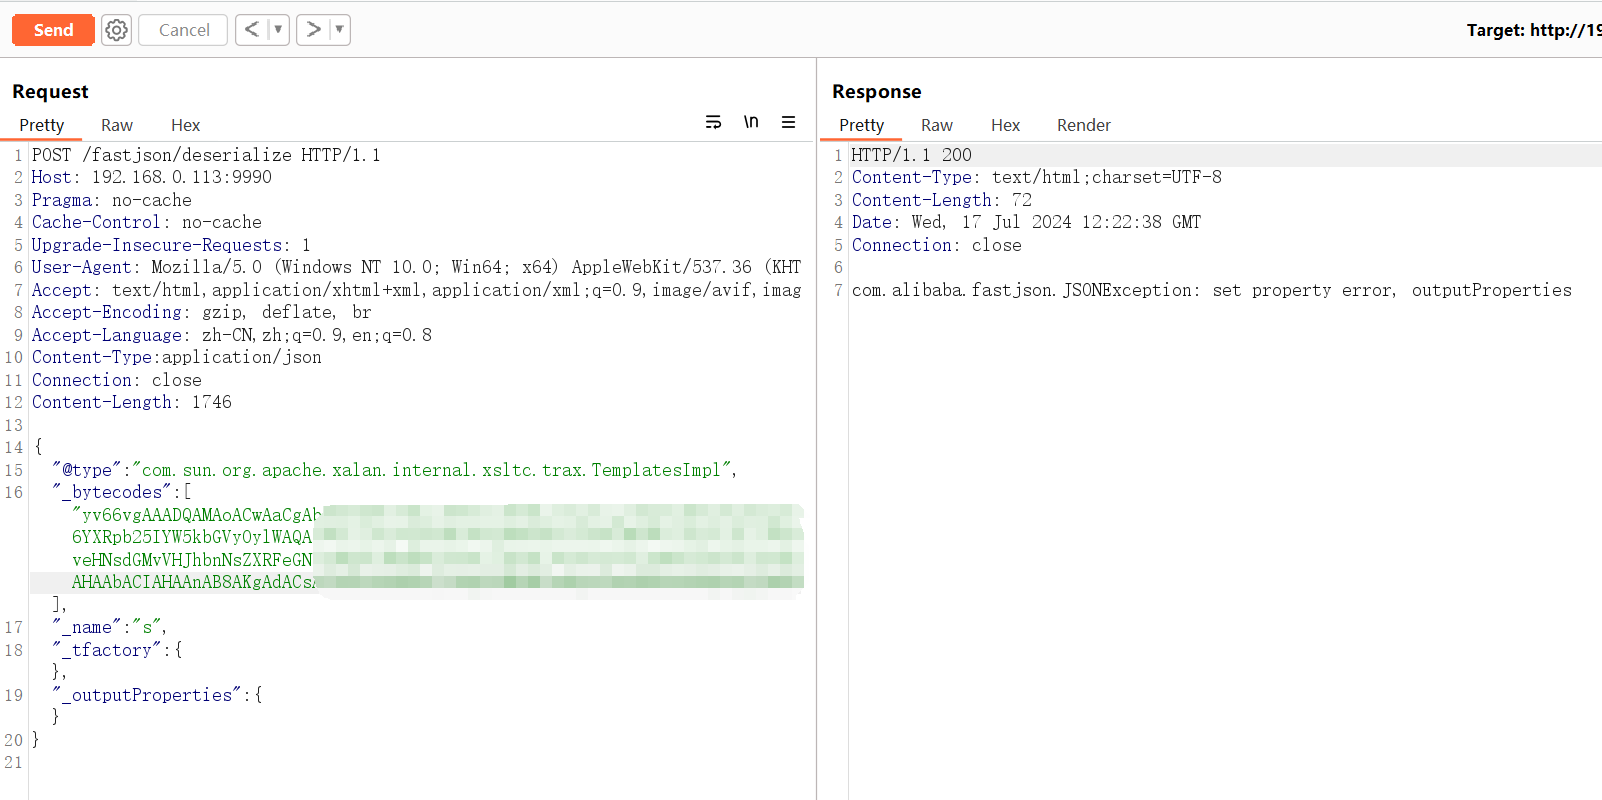The image size is (1602, 800).
Task: Click the Content-Type:application/json header
Action: click(x=177, y=357)
